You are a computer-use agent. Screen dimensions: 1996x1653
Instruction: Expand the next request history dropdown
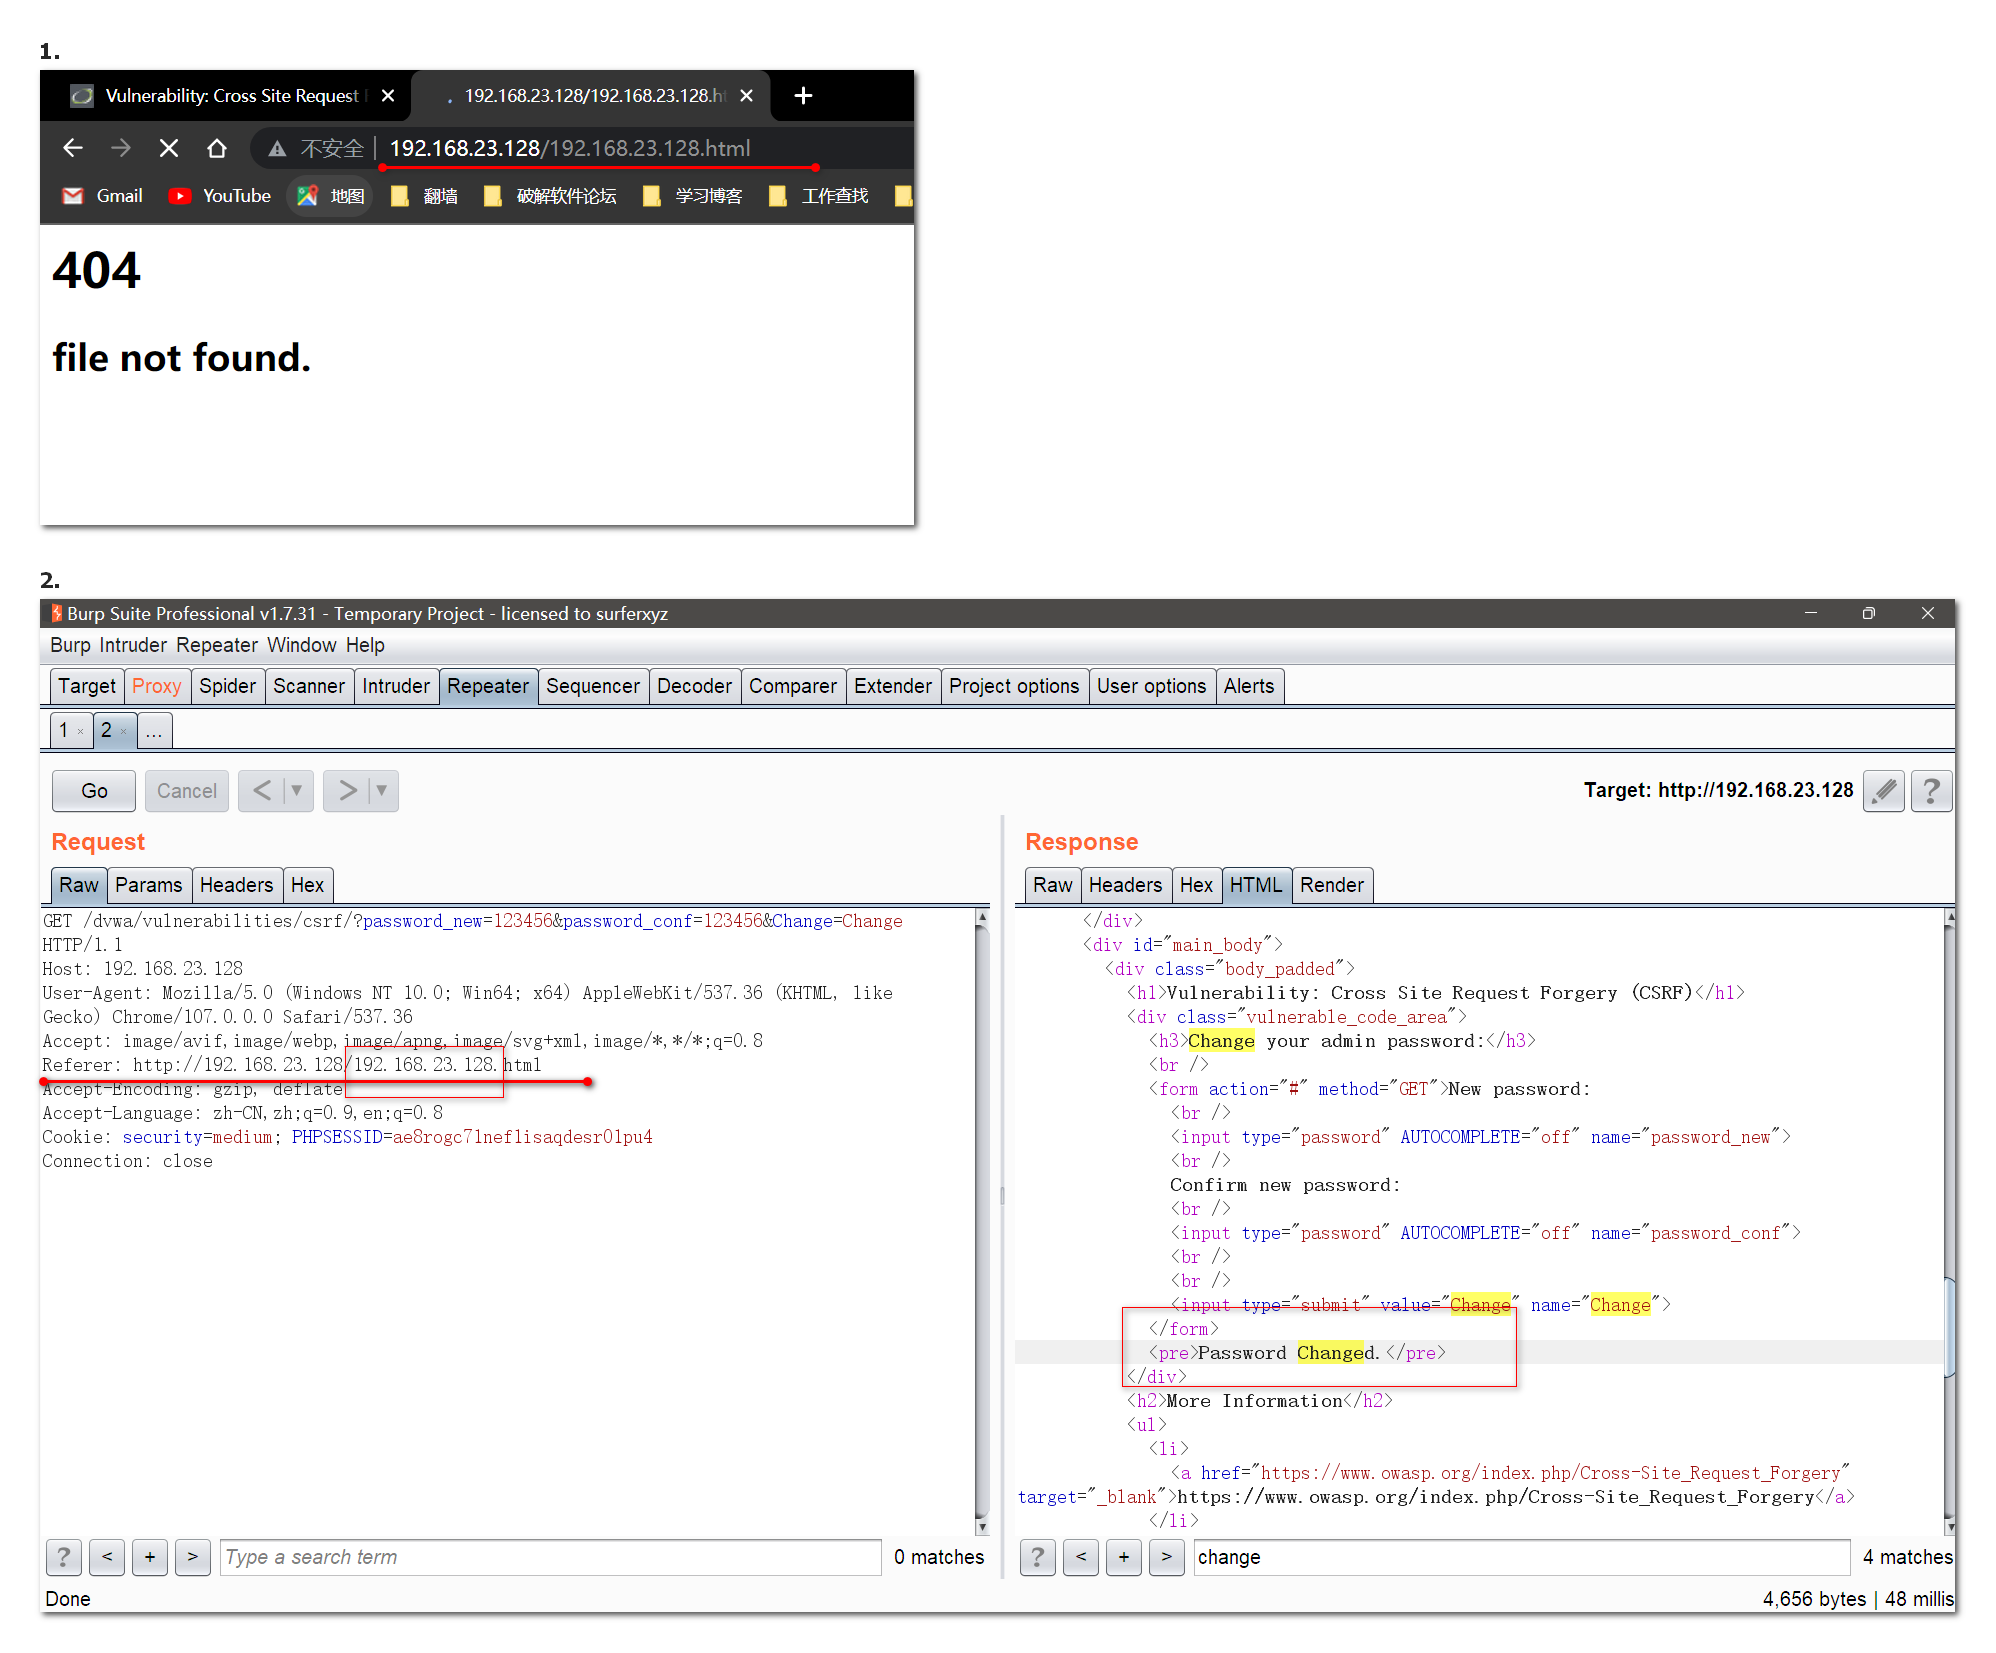click(382, 791)
